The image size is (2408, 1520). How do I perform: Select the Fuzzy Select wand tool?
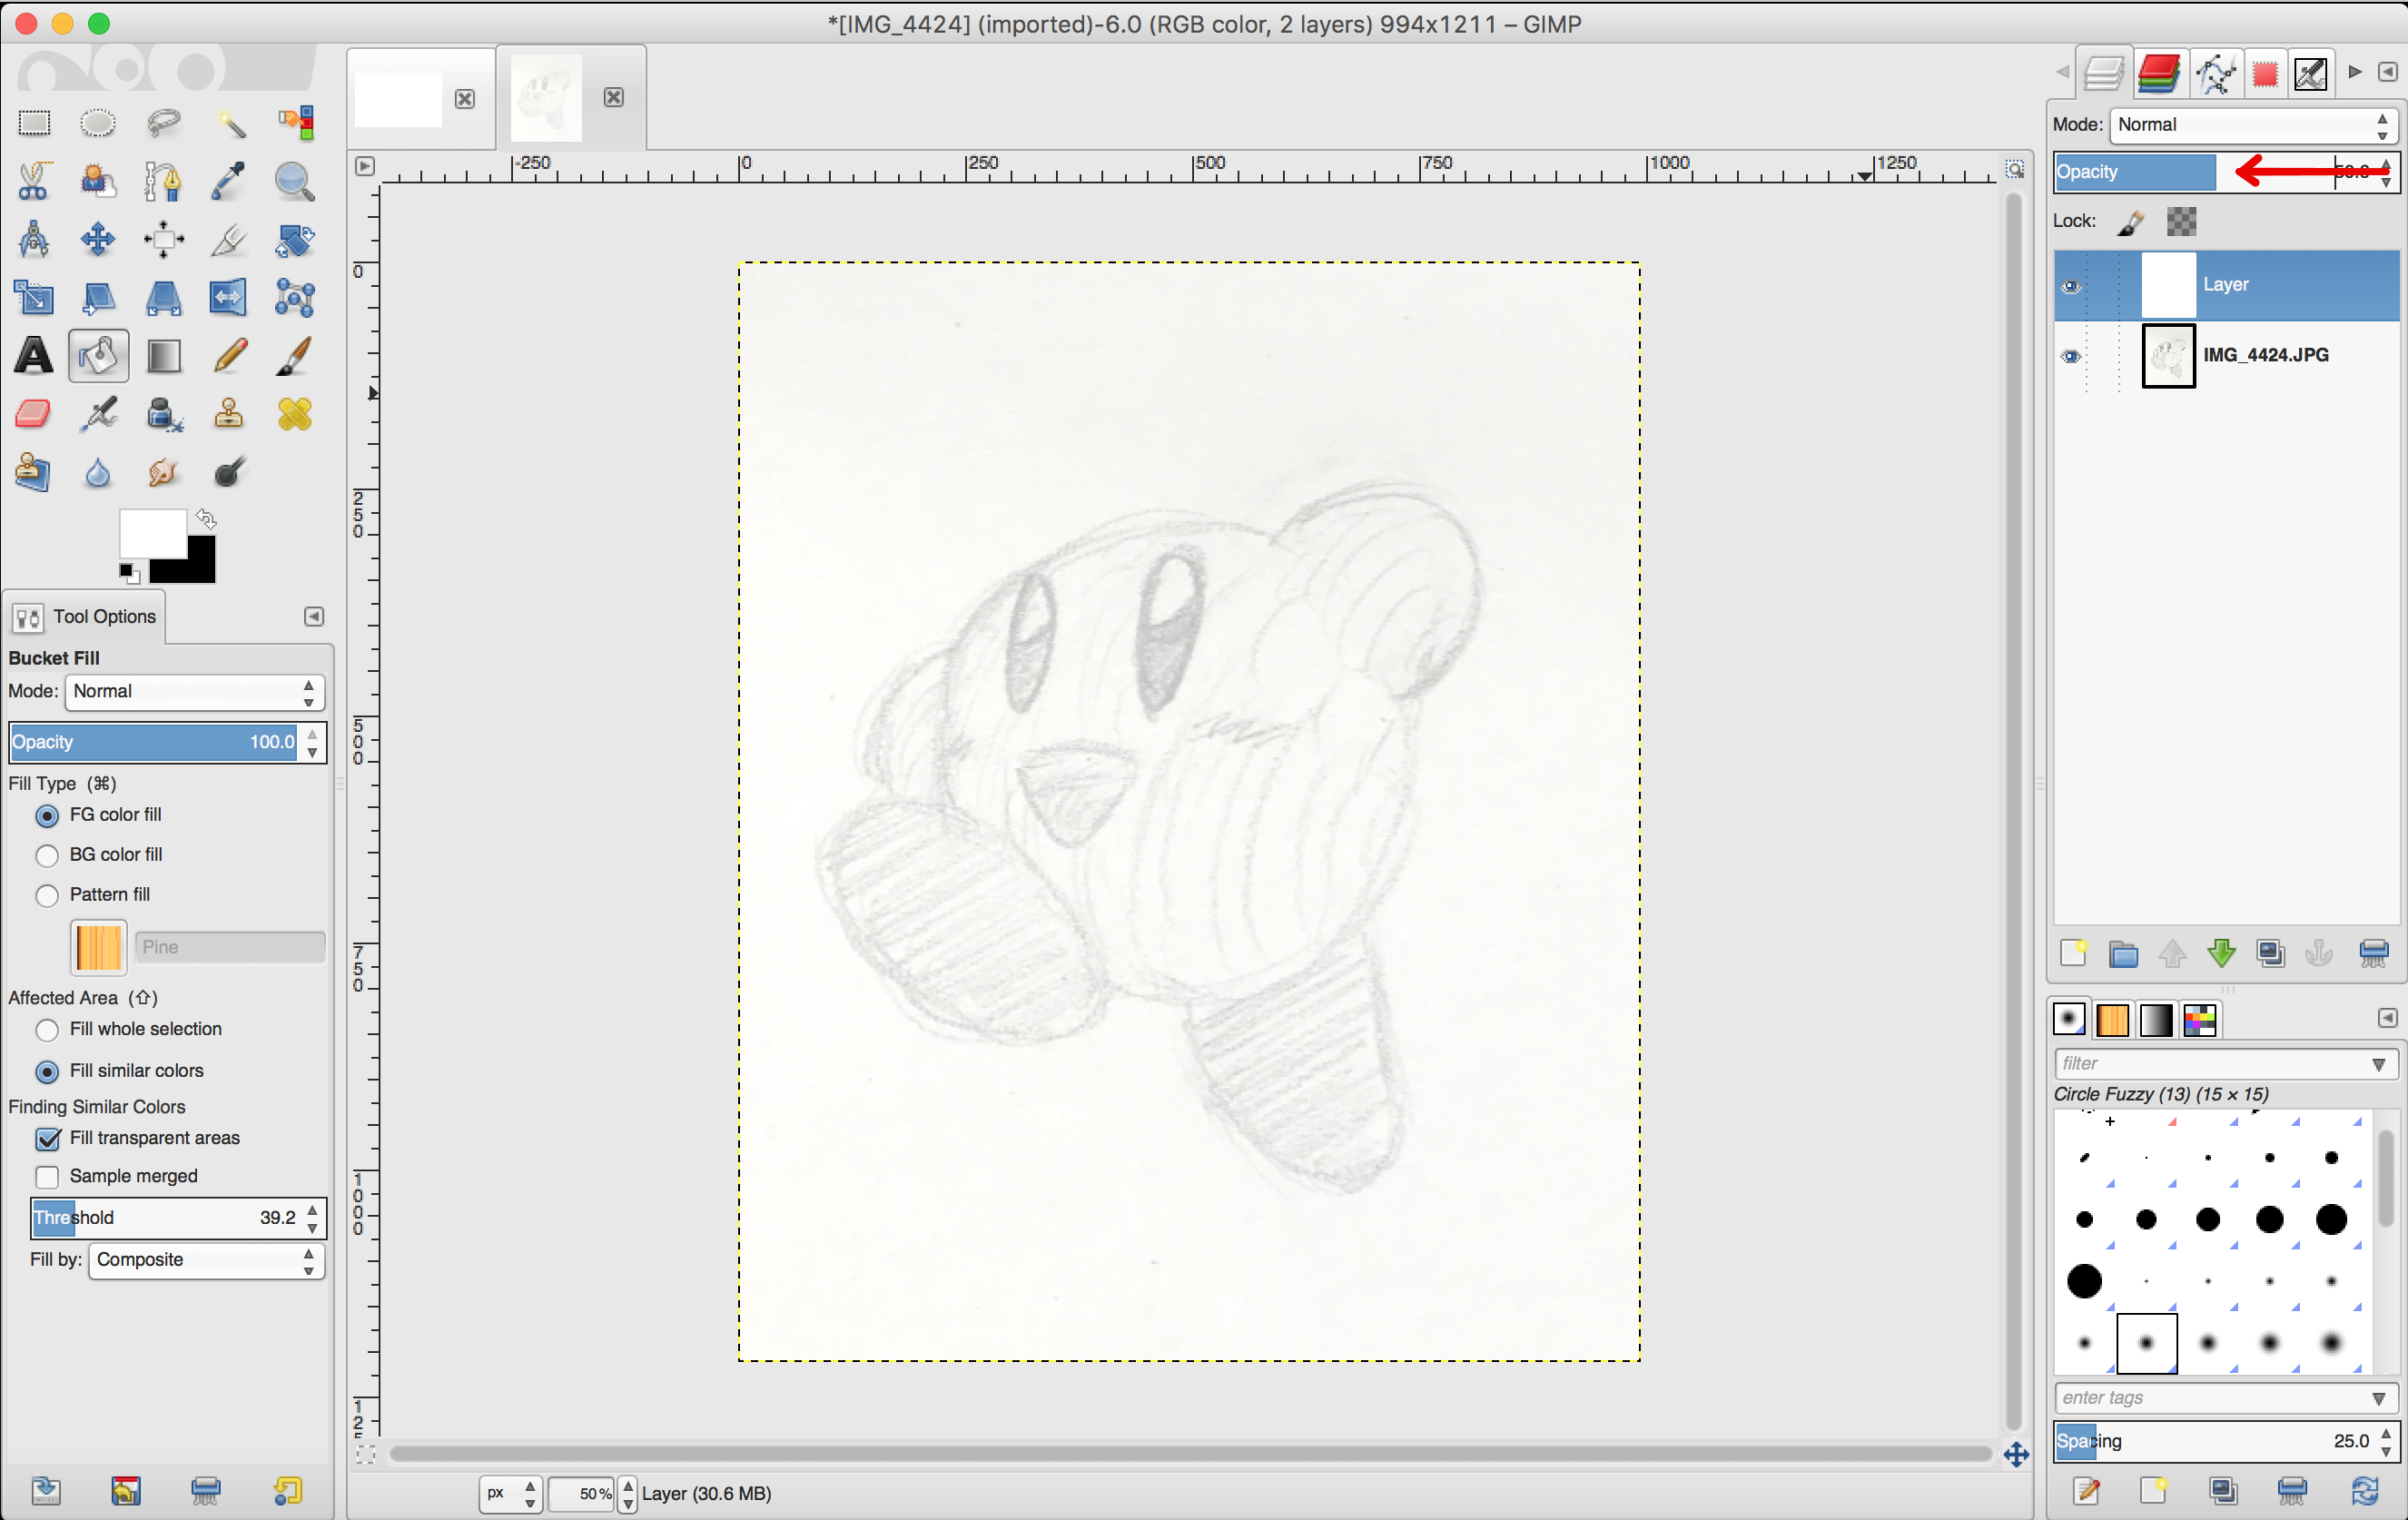[230, 123]
